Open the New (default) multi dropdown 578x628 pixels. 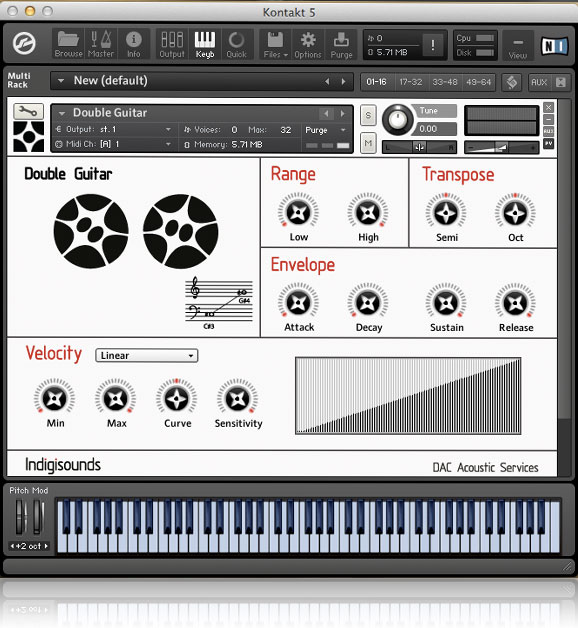tap(61, 81)
